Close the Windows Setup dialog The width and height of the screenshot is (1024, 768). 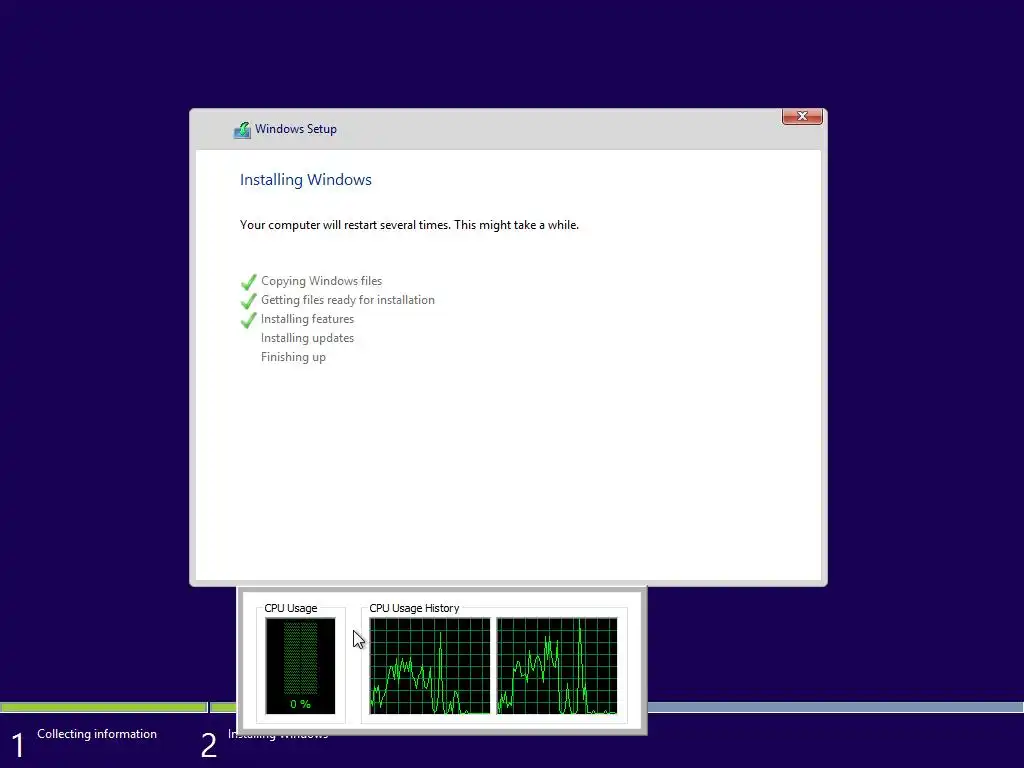pos(802,116)
